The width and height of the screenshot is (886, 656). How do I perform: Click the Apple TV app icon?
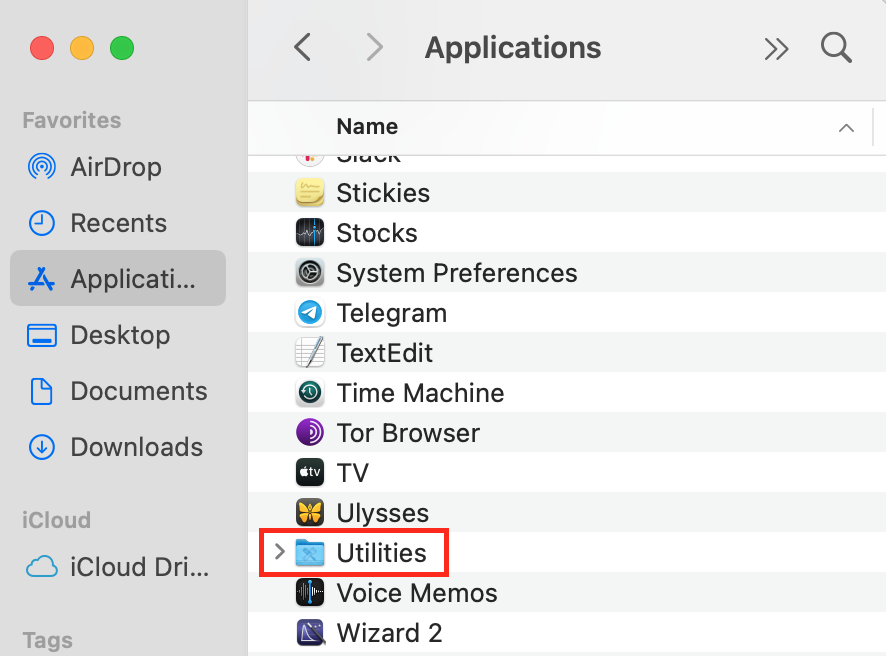[310, 472]
